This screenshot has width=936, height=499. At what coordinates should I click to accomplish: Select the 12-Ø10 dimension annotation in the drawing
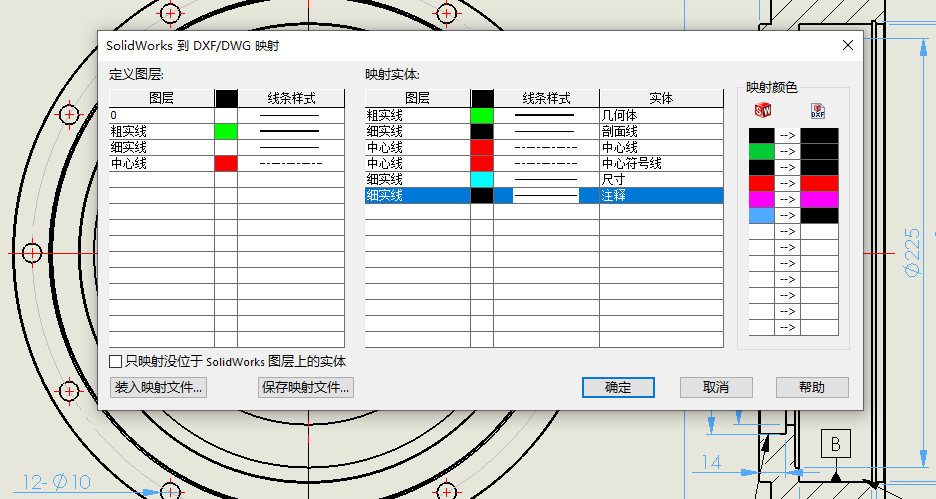click(x=57, y=482)
